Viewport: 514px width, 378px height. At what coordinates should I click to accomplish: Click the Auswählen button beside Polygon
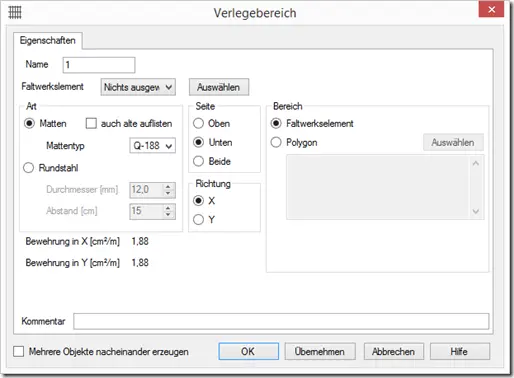(453, 142)
